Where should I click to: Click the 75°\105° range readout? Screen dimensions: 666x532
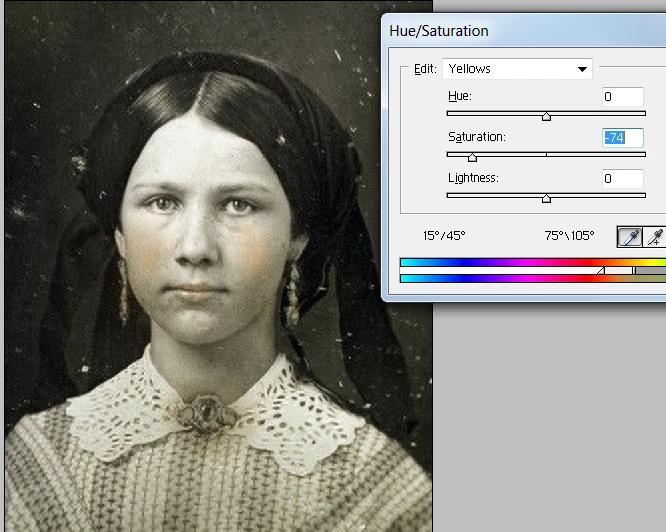coord(569,236)
